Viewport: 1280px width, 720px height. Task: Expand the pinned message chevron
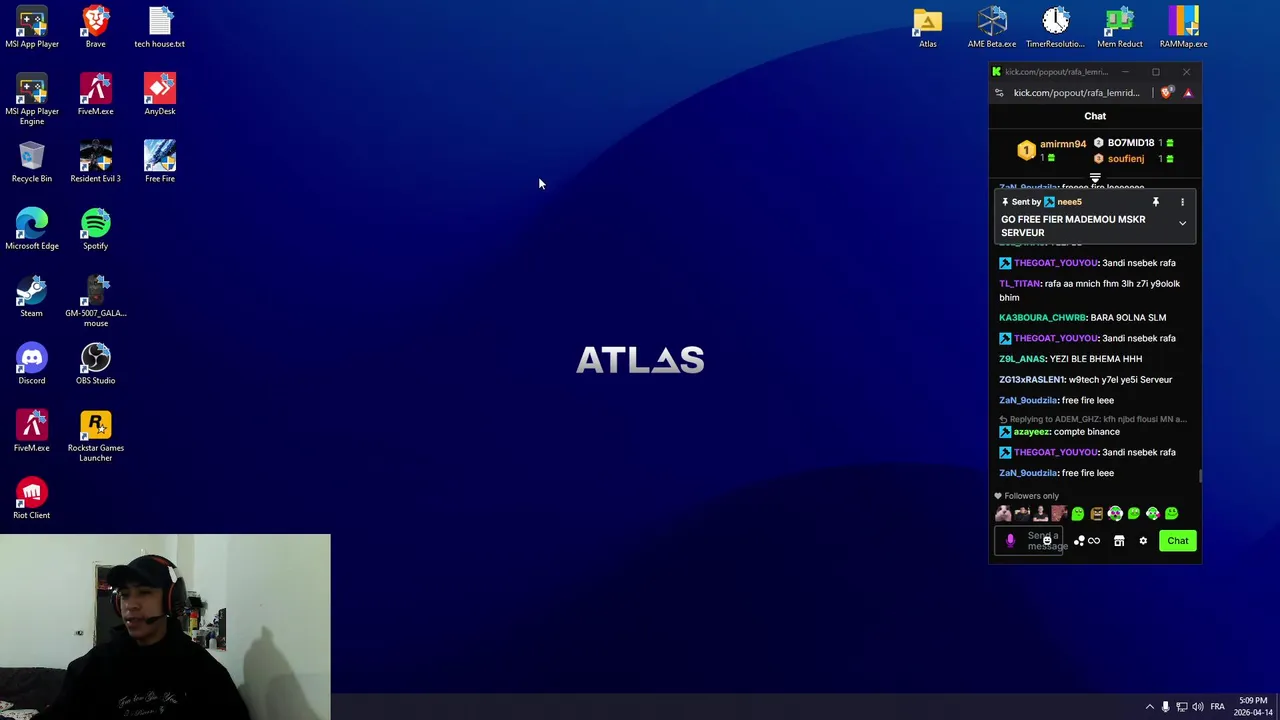click(x=1182, y=224)
